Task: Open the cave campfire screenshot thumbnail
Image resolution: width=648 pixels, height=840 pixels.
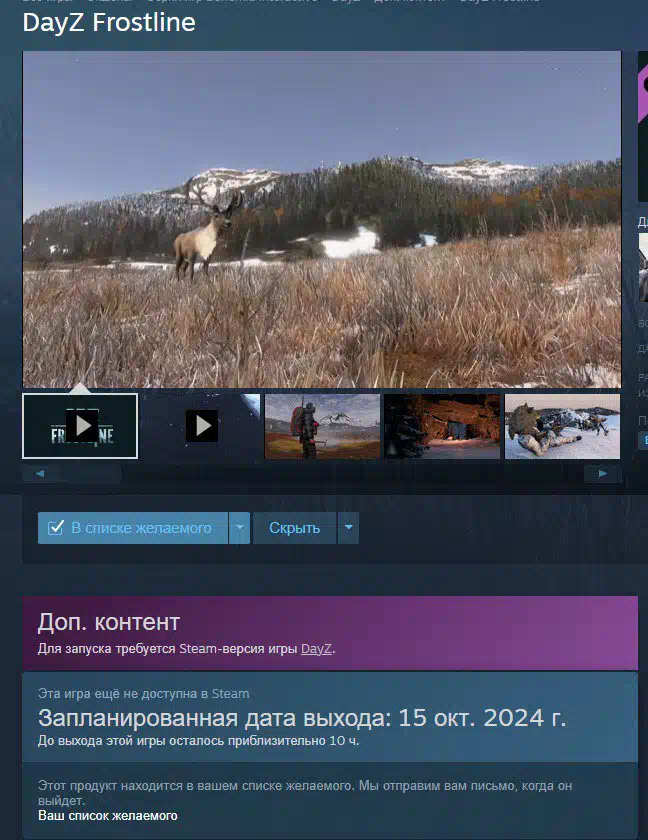Action: coord(442,426)
